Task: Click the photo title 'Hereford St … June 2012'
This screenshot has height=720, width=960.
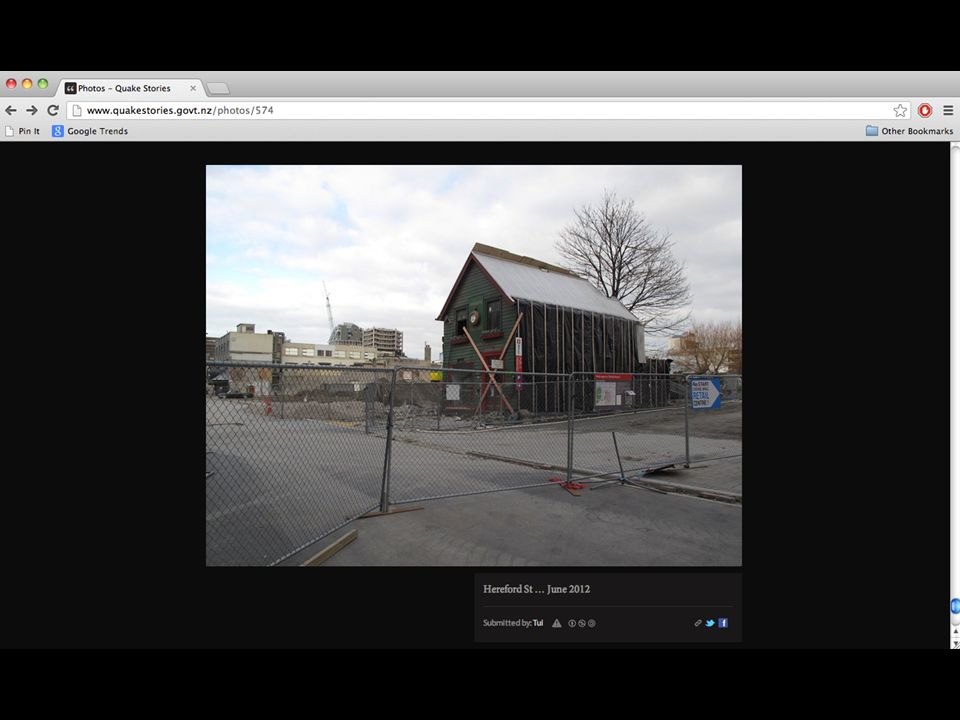Action: 536,589
